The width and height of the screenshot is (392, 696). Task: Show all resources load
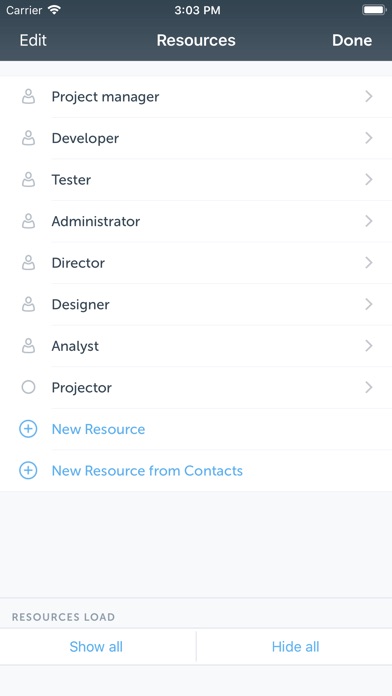tap(96, 647)
